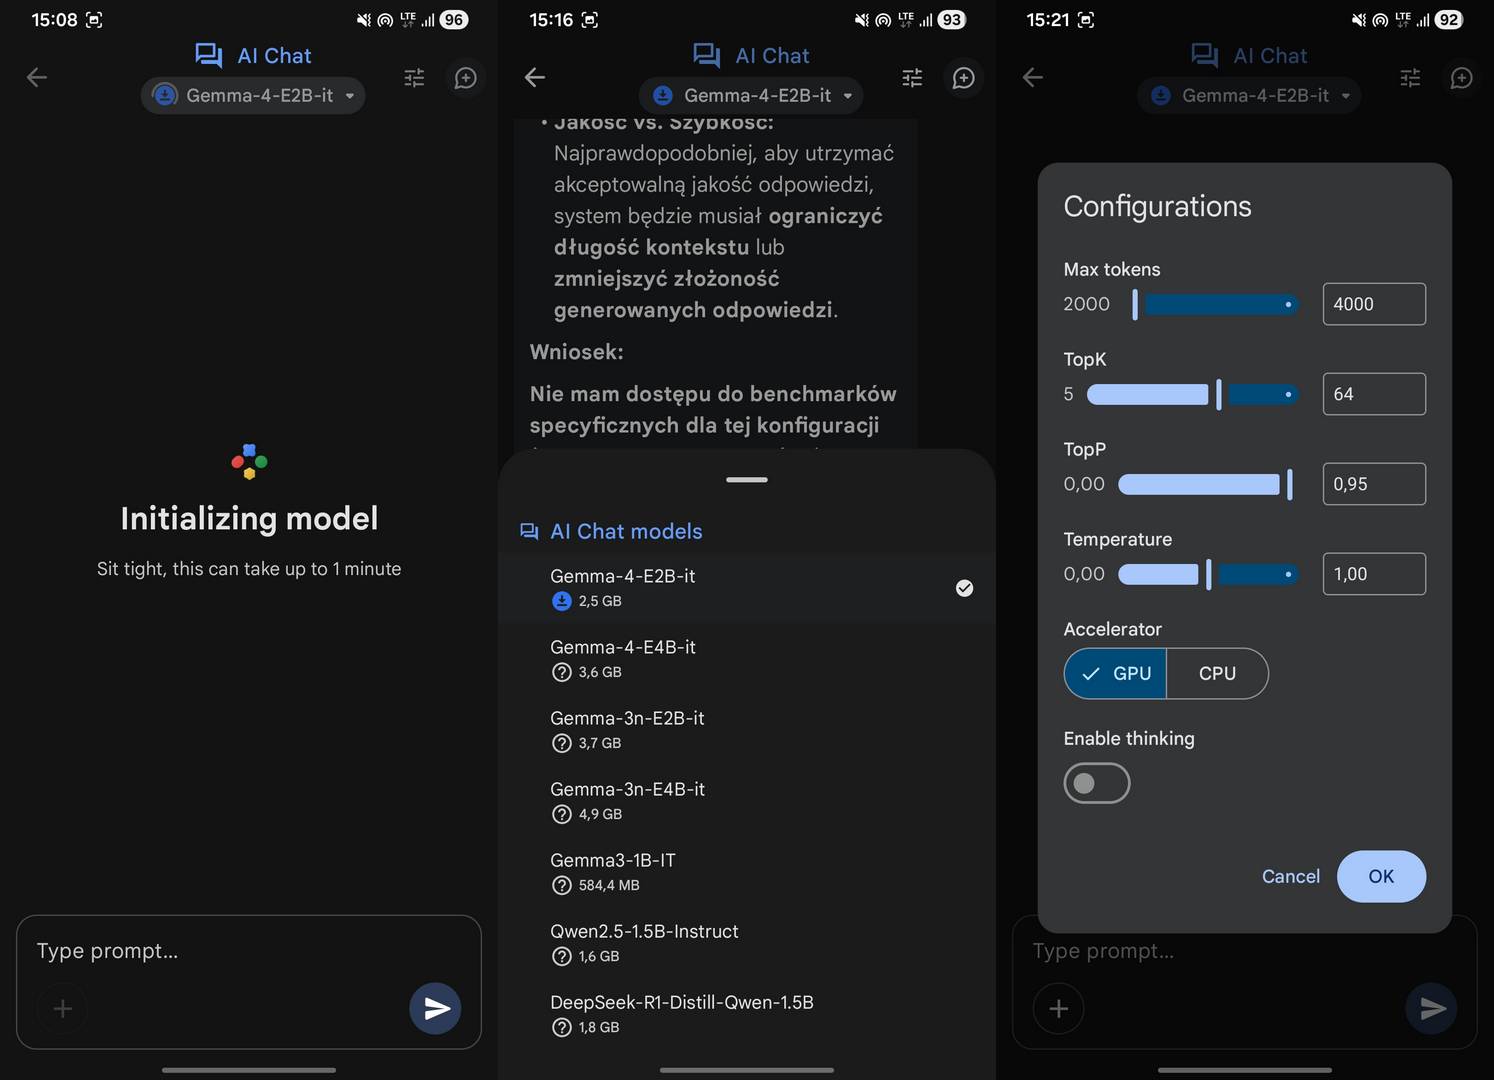The width and height of the screenshot is (1494, 1080).
Task: Tap the bright send arrow on Initializing model screen
Action: pyautogui.click(x=435, y=1008)
